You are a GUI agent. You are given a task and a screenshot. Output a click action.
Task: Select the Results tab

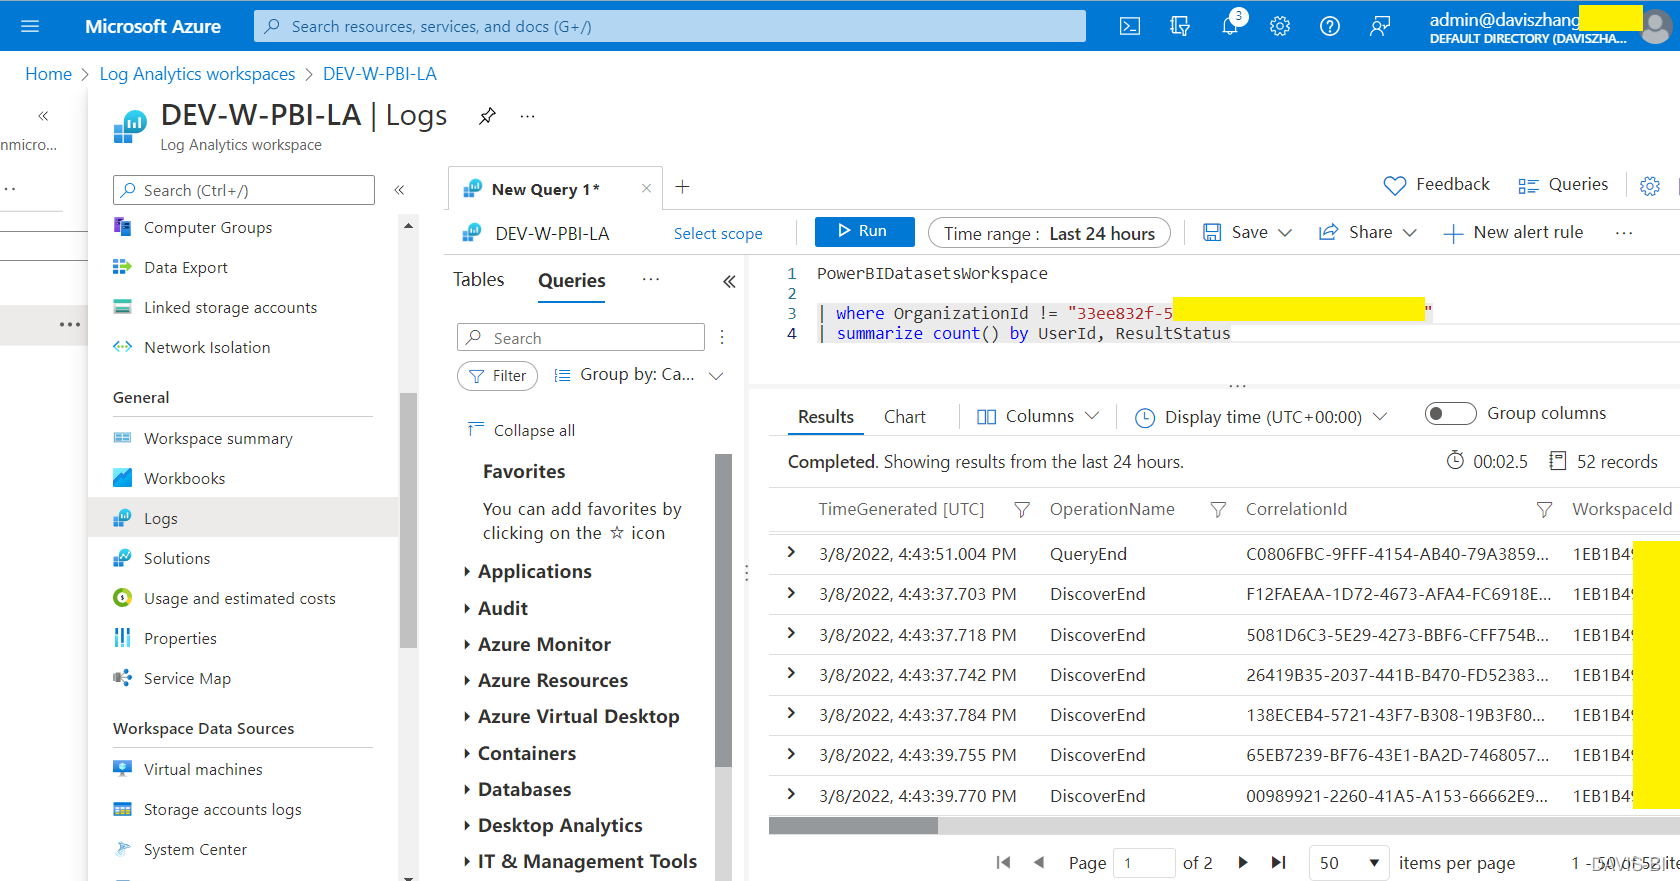coord(826,417)
